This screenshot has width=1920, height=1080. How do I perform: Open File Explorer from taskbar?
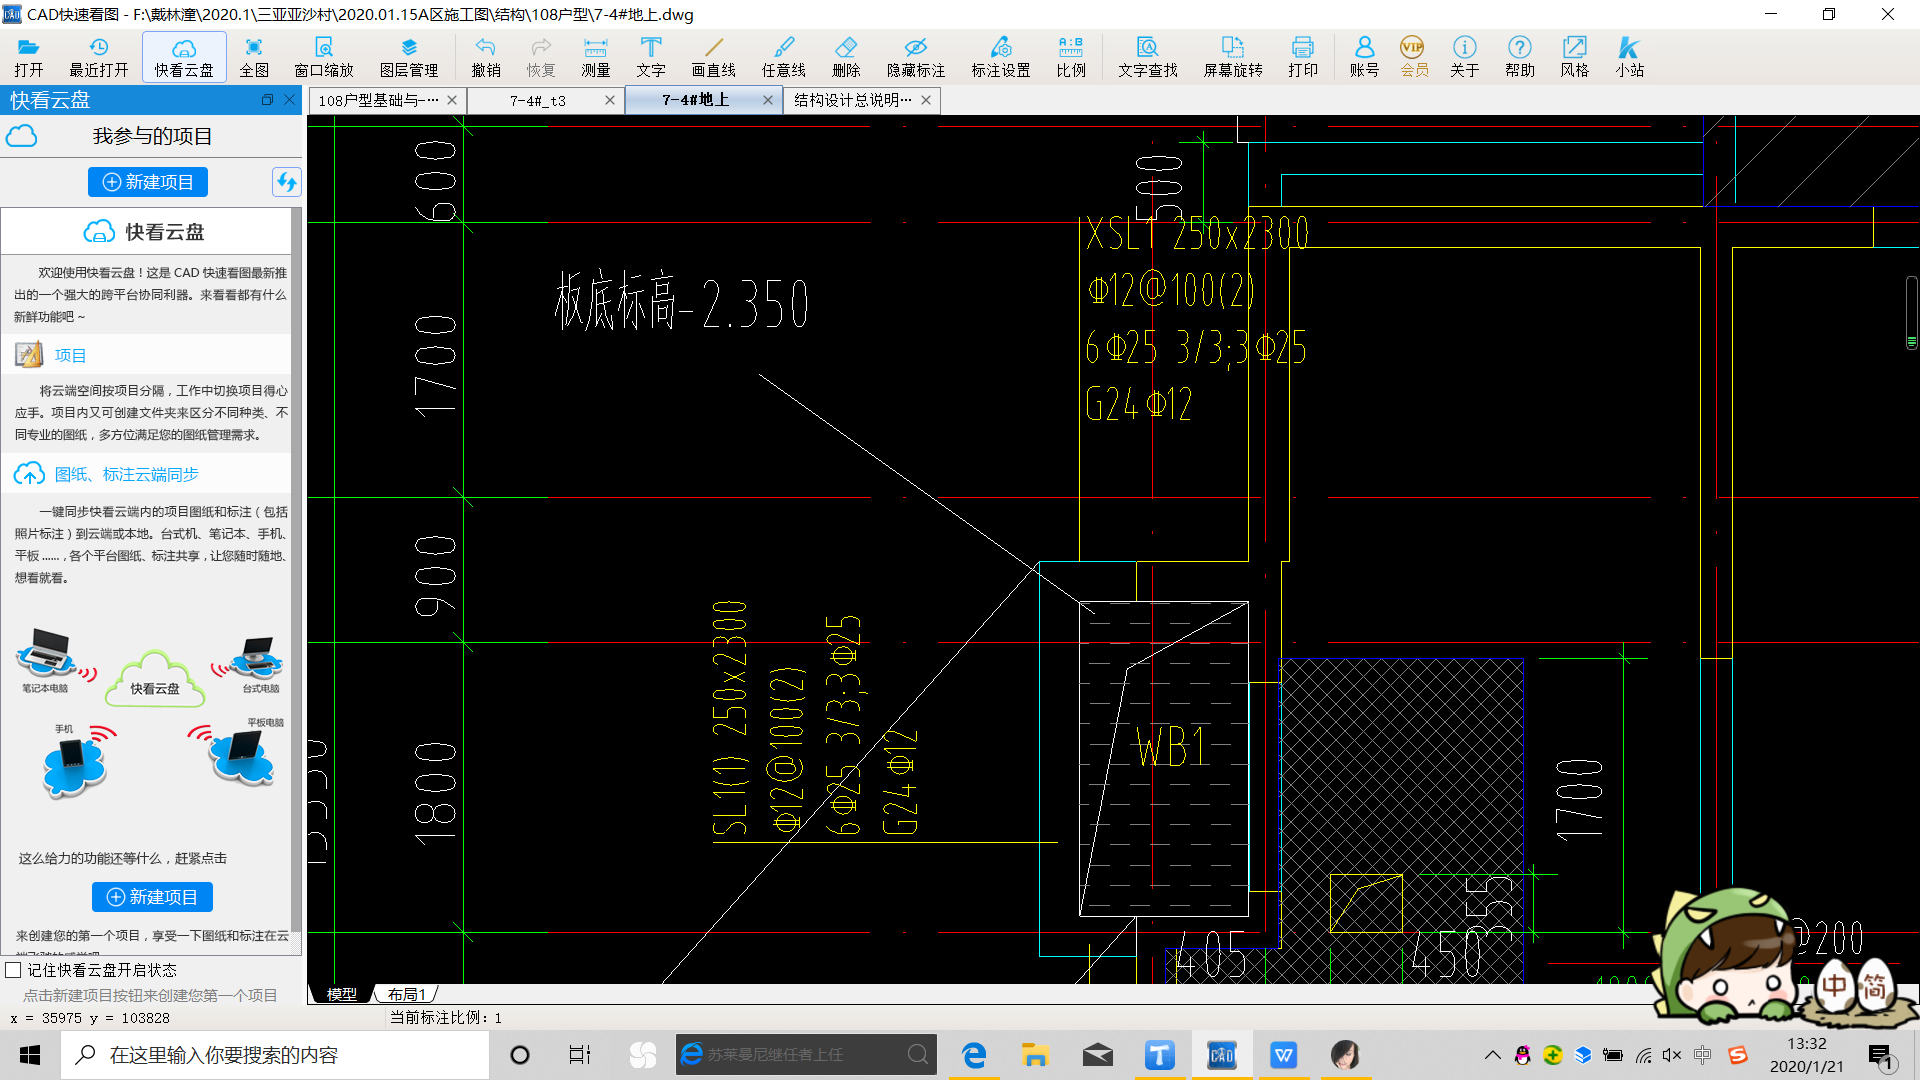pyautogui.click(x=1035, y=1055)
